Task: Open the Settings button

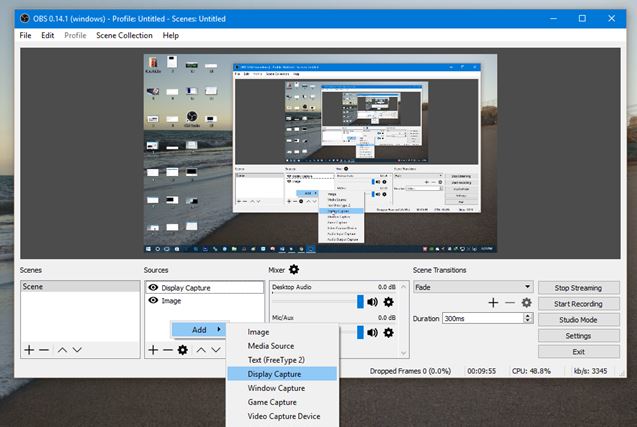Action: point(578,336)
